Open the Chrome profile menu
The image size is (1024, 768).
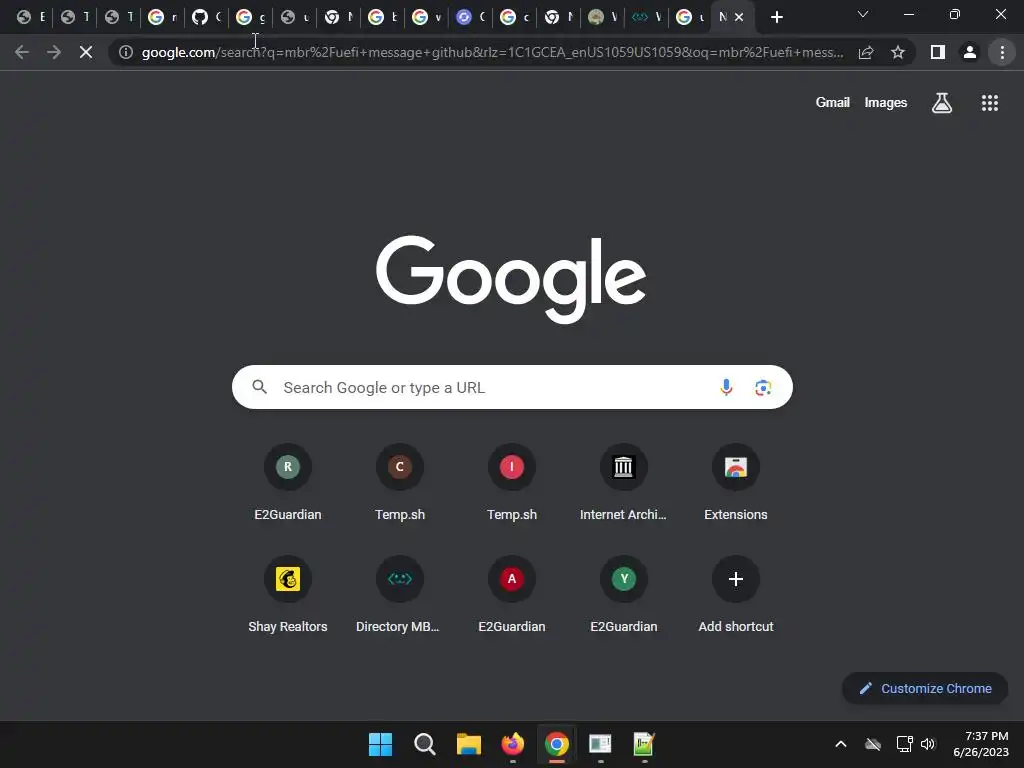[x=970, y=52]
